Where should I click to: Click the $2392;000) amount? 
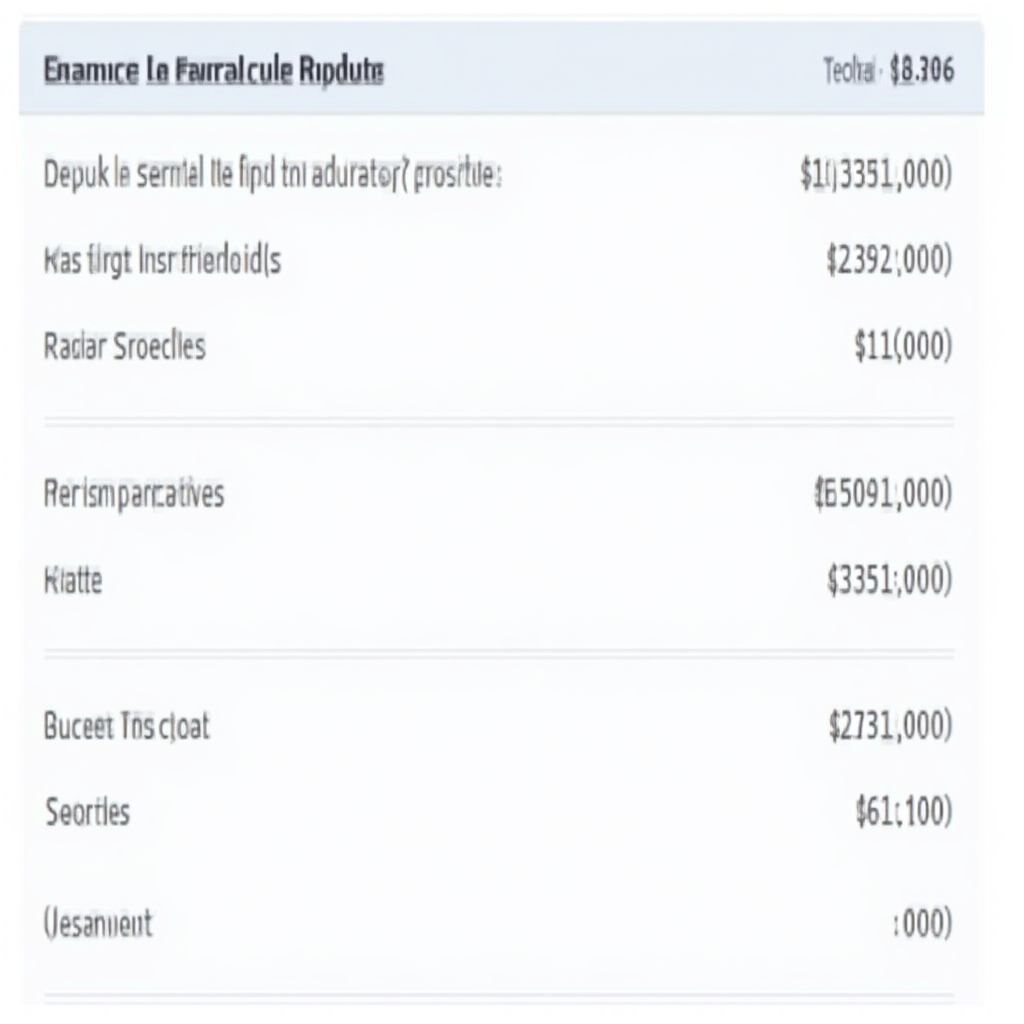point(889,261)
